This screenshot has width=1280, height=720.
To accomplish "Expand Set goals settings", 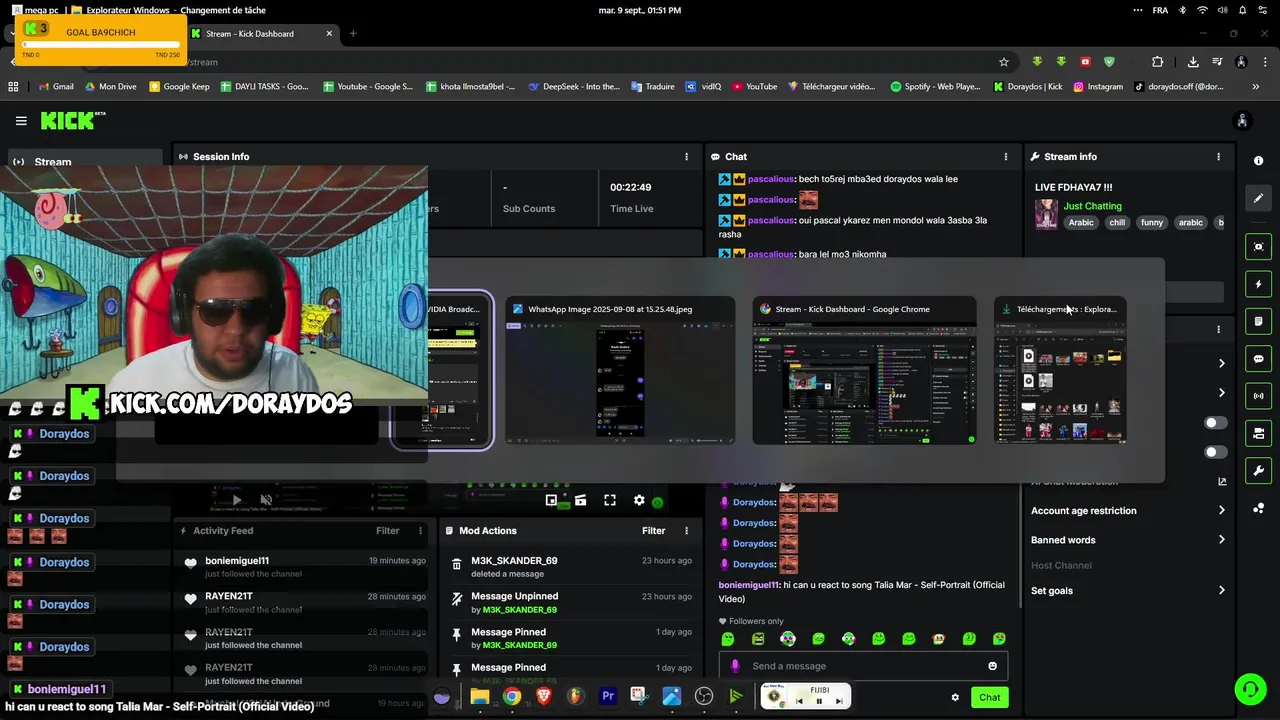I will coord(1127,591).
